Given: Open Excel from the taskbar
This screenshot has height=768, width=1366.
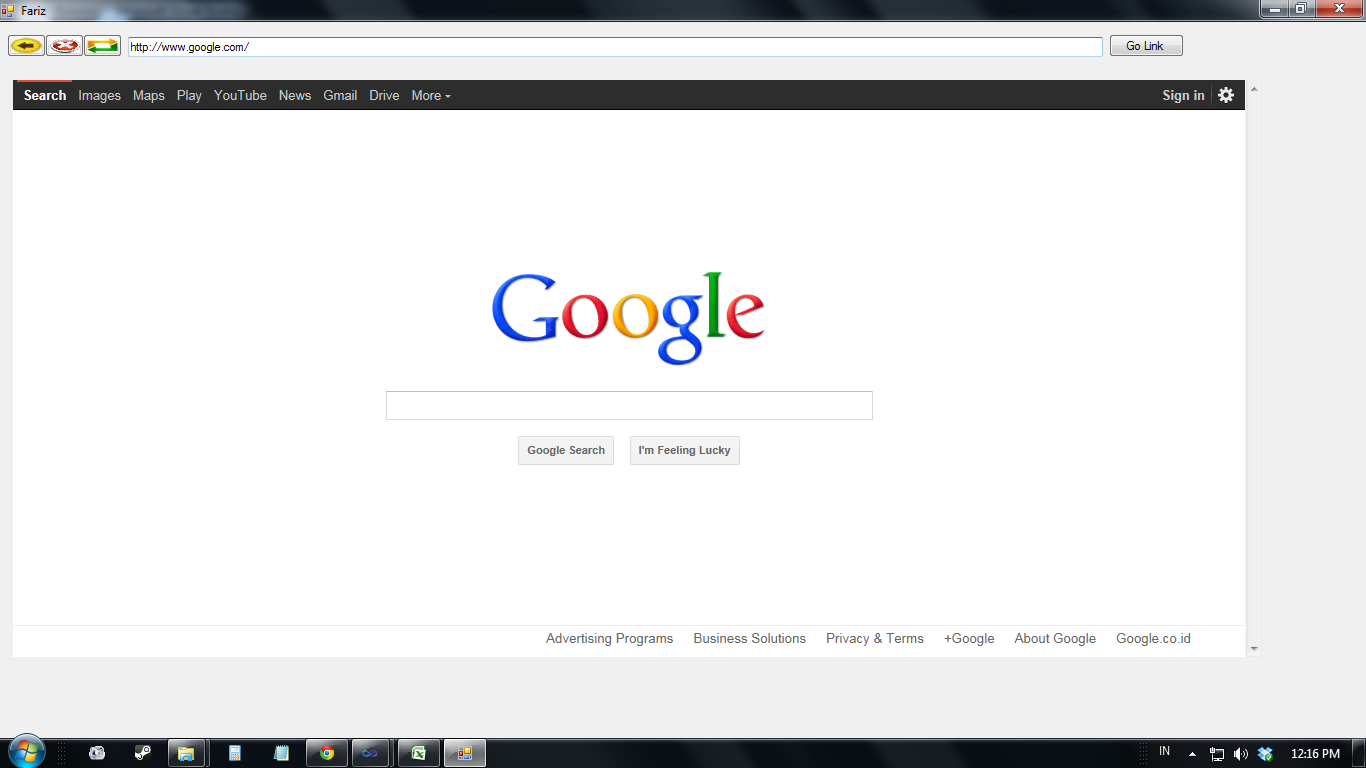Looking at the screenshot, I should (x=418, y=752).
